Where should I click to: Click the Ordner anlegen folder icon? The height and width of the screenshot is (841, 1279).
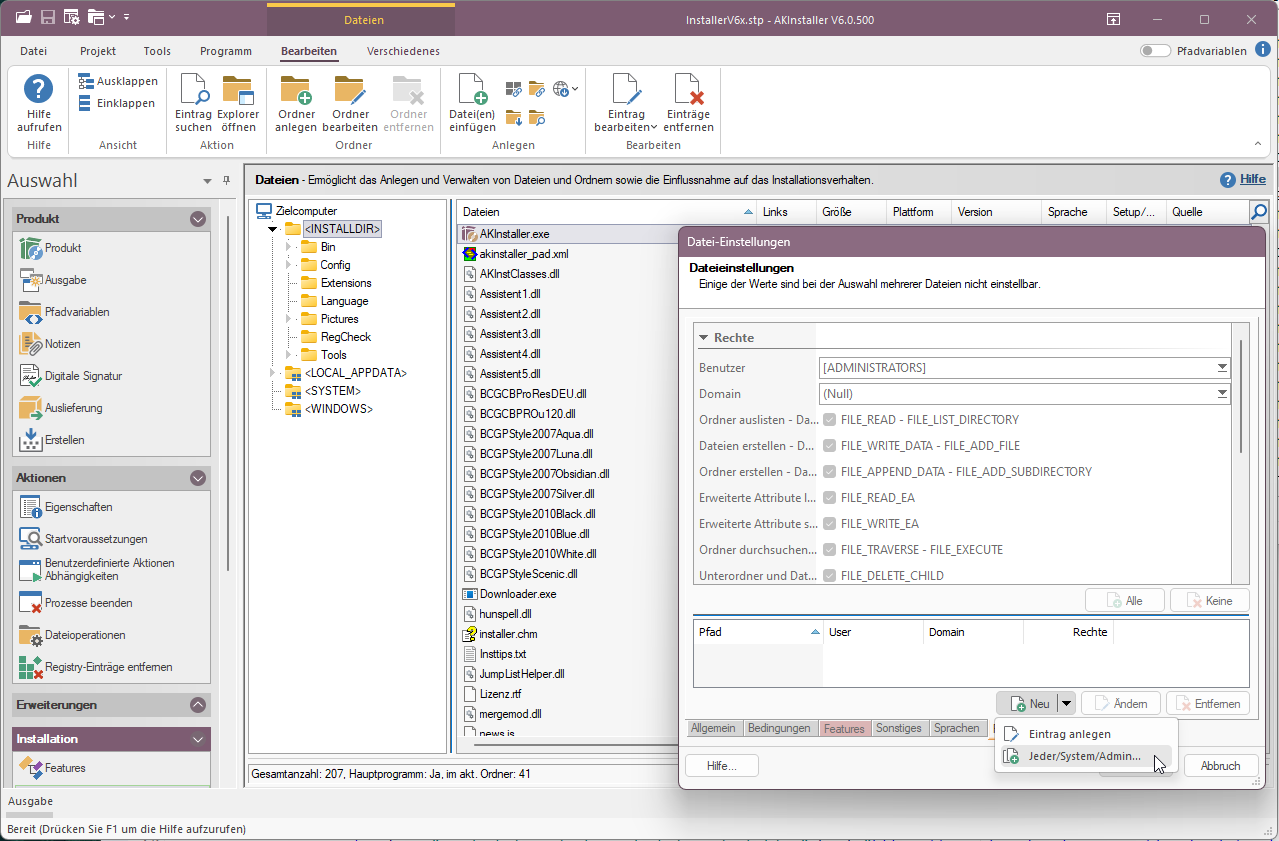296,90
